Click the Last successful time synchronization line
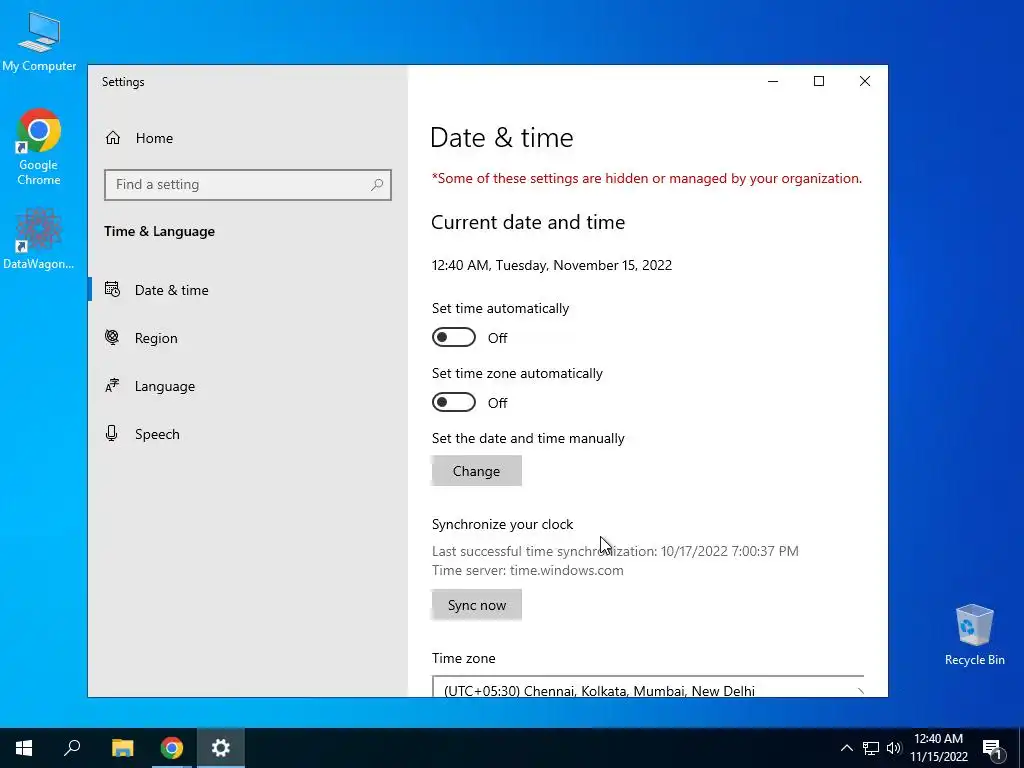Viewport: 1024px width, 768px height. (615, 551)
